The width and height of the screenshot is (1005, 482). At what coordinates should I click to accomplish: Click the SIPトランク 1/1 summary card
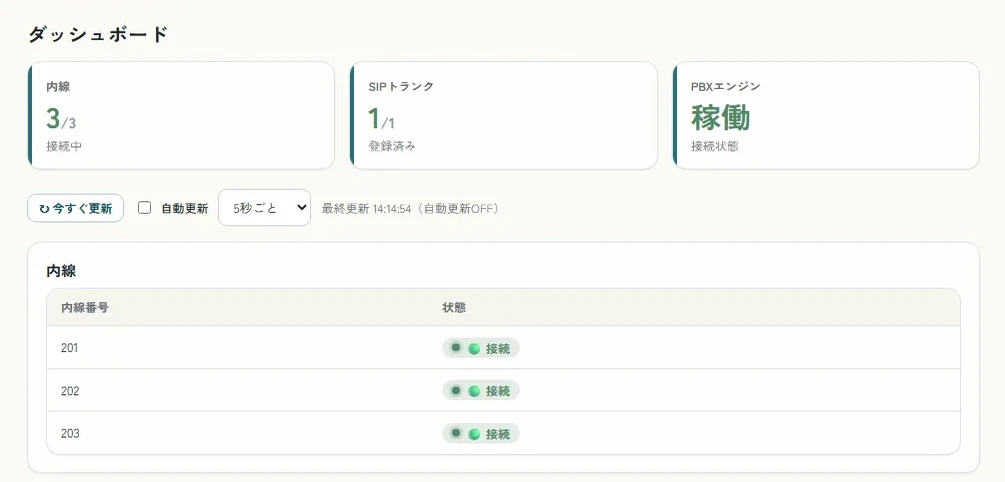pyautogui.click(x=504, y=115)
